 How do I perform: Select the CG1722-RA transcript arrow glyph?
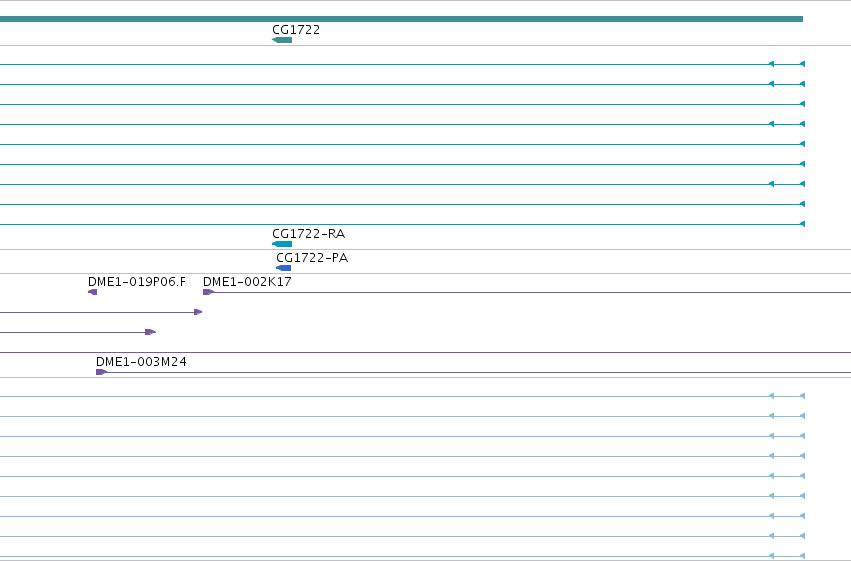tap(282, 244)
